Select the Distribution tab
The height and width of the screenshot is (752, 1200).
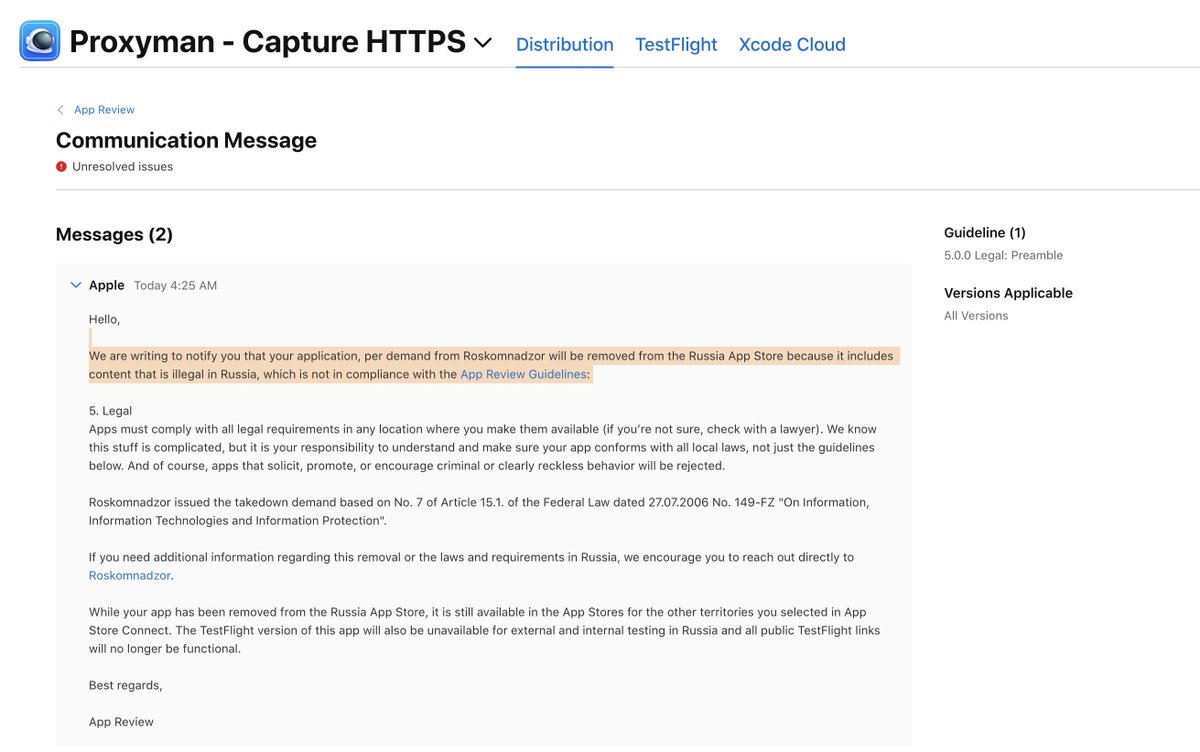coord(565,44)
